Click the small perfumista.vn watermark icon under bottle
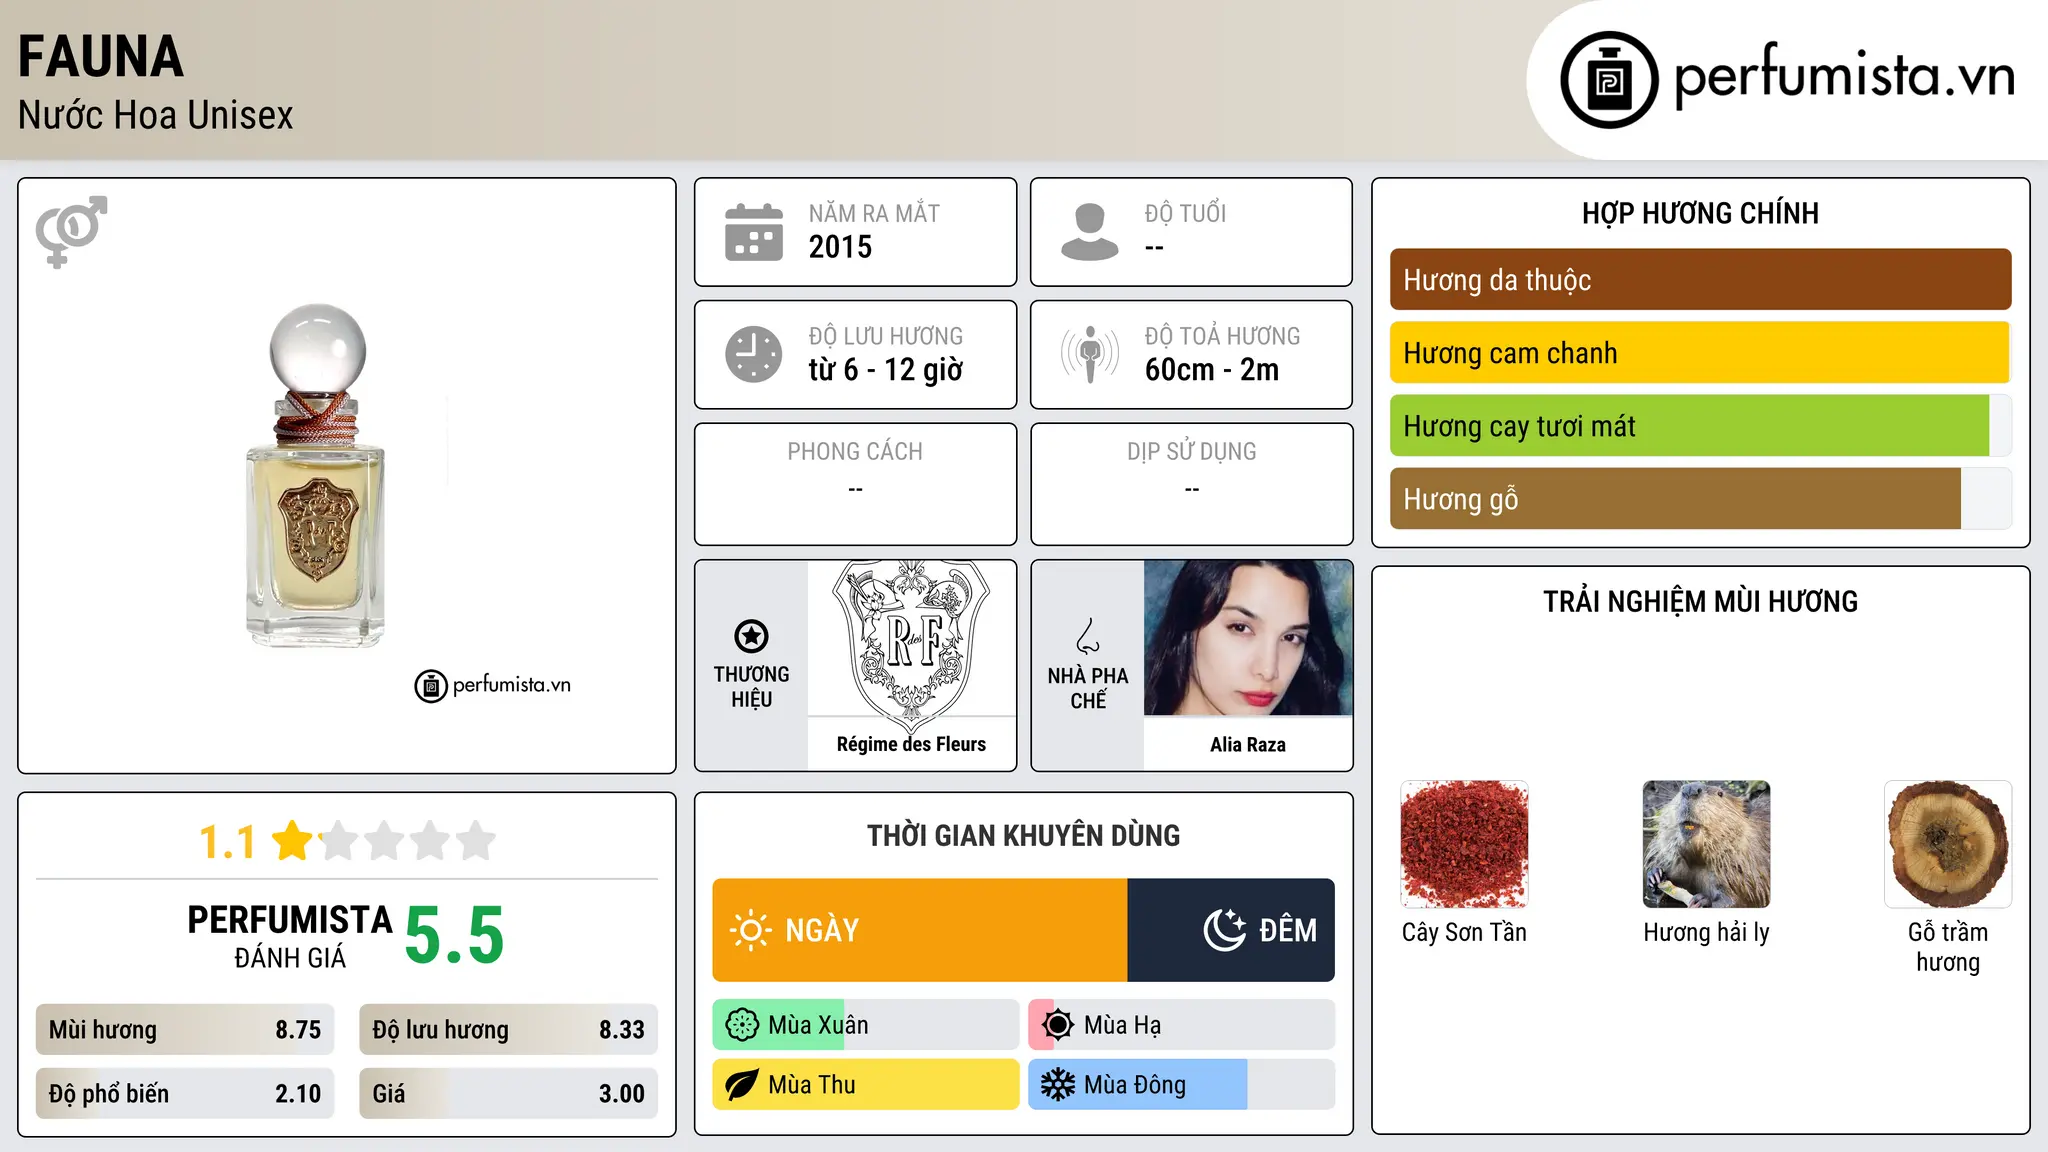The image size is (2048, 1152). pos(430,686)
